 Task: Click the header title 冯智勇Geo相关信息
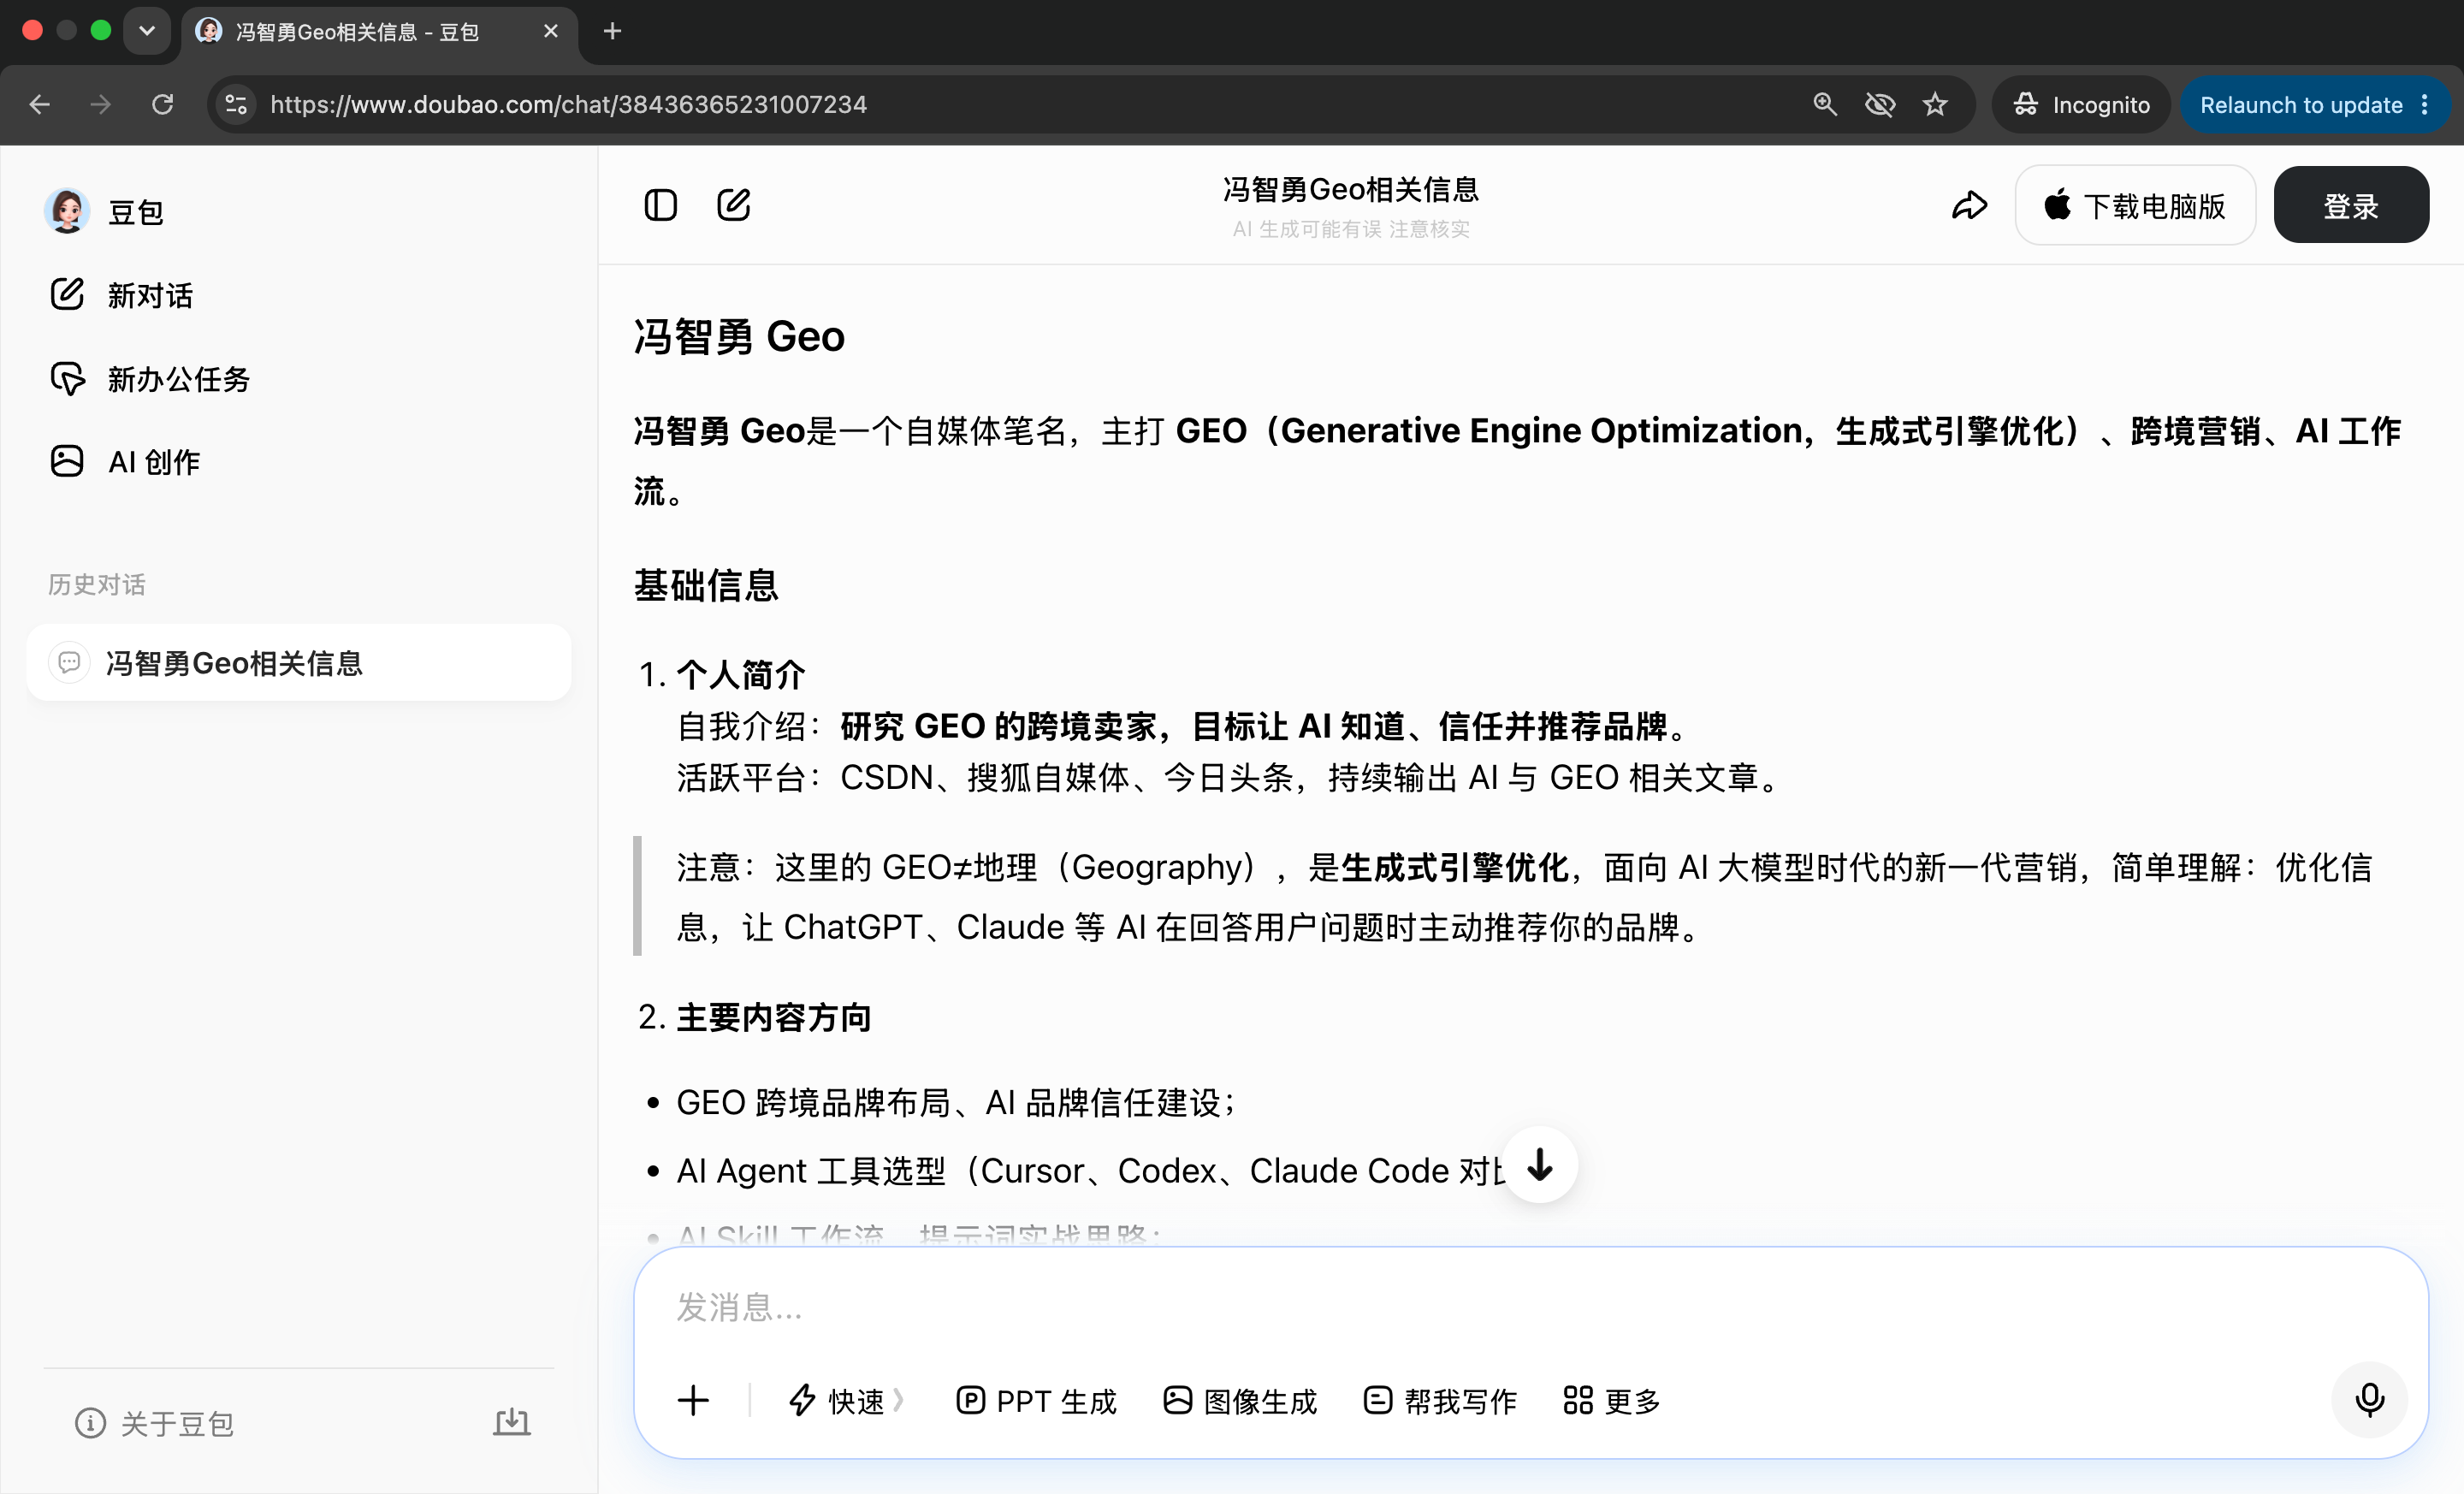click(1350, 189)
